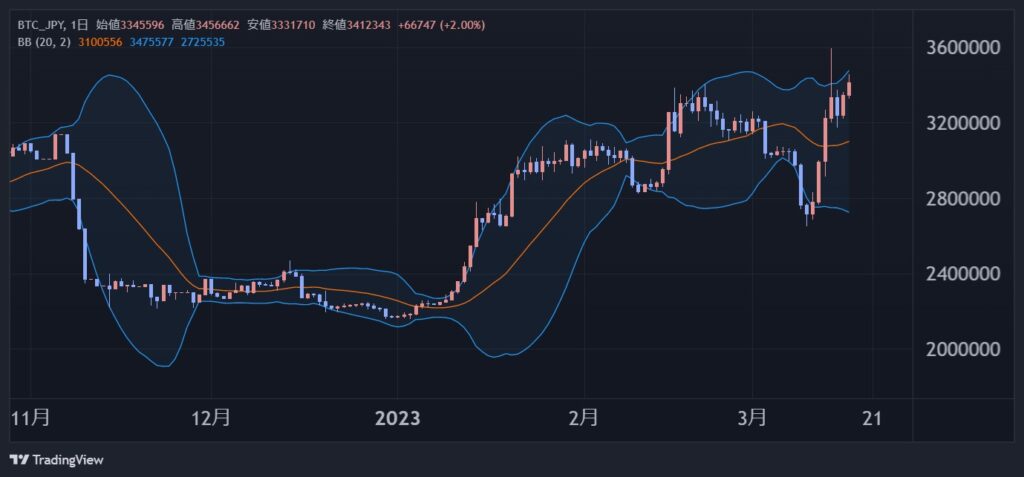Select the 11月 time axis label

30,418
